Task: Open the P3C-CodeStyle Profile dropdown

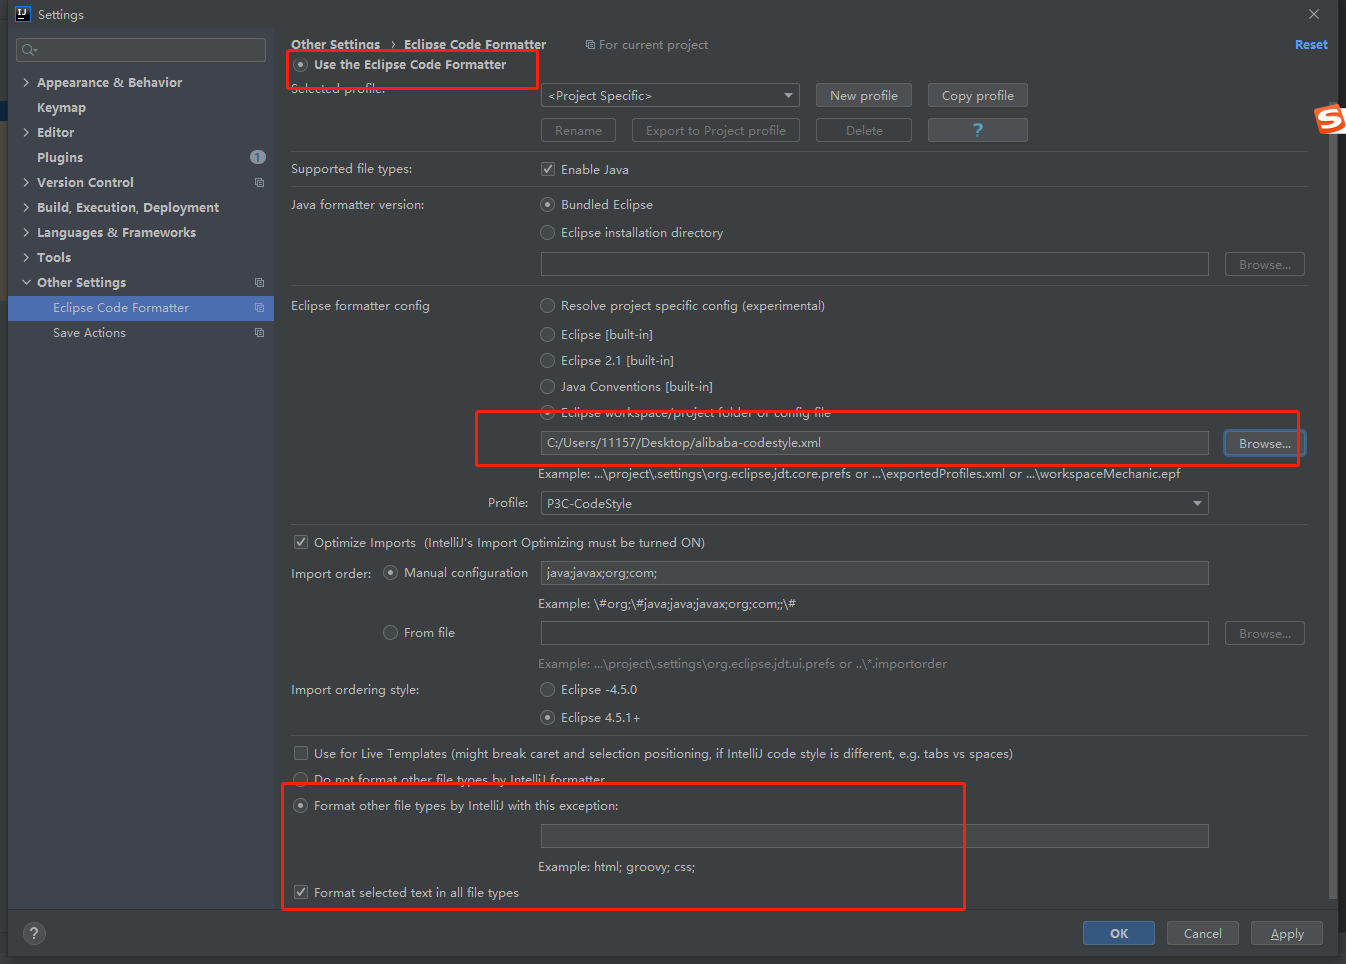Action: coord(874,503)
